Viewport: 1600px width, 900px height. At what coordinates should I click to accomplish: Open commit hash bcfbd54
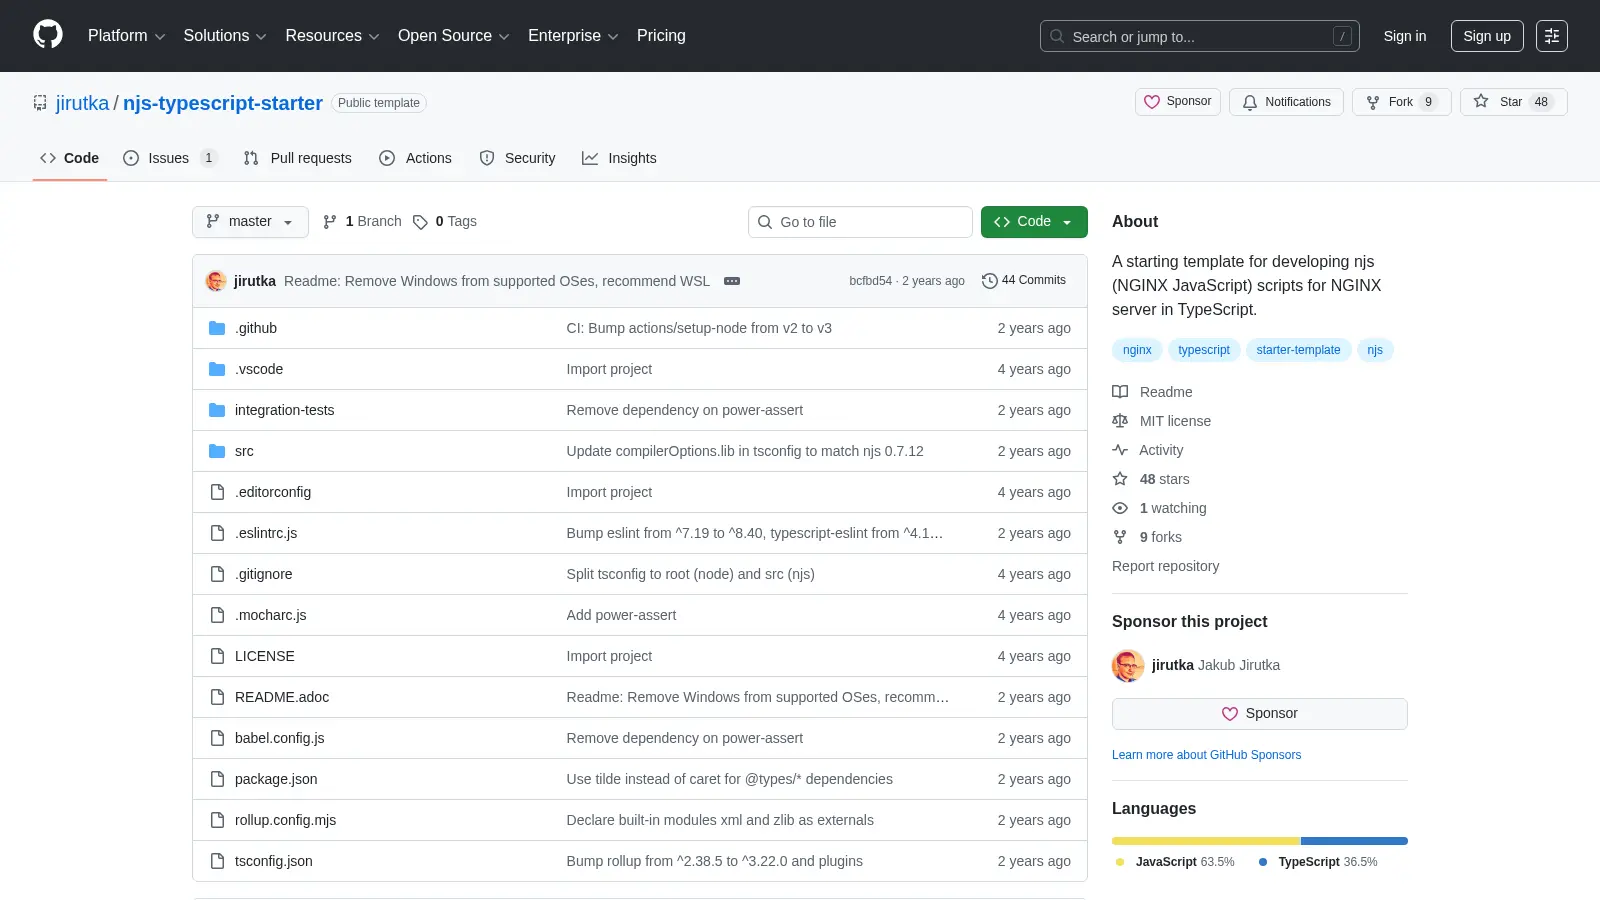[x=870, y=281]
